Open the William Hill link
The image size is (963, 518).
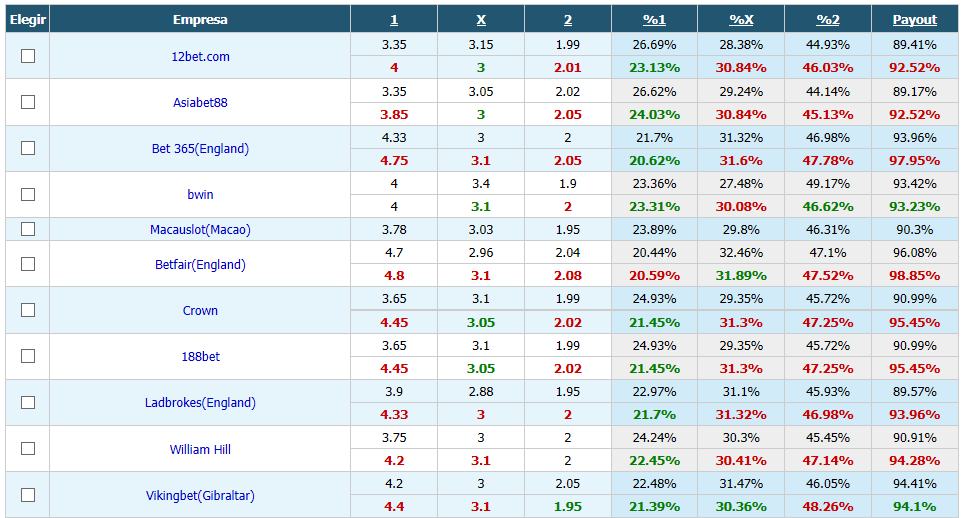200,449
